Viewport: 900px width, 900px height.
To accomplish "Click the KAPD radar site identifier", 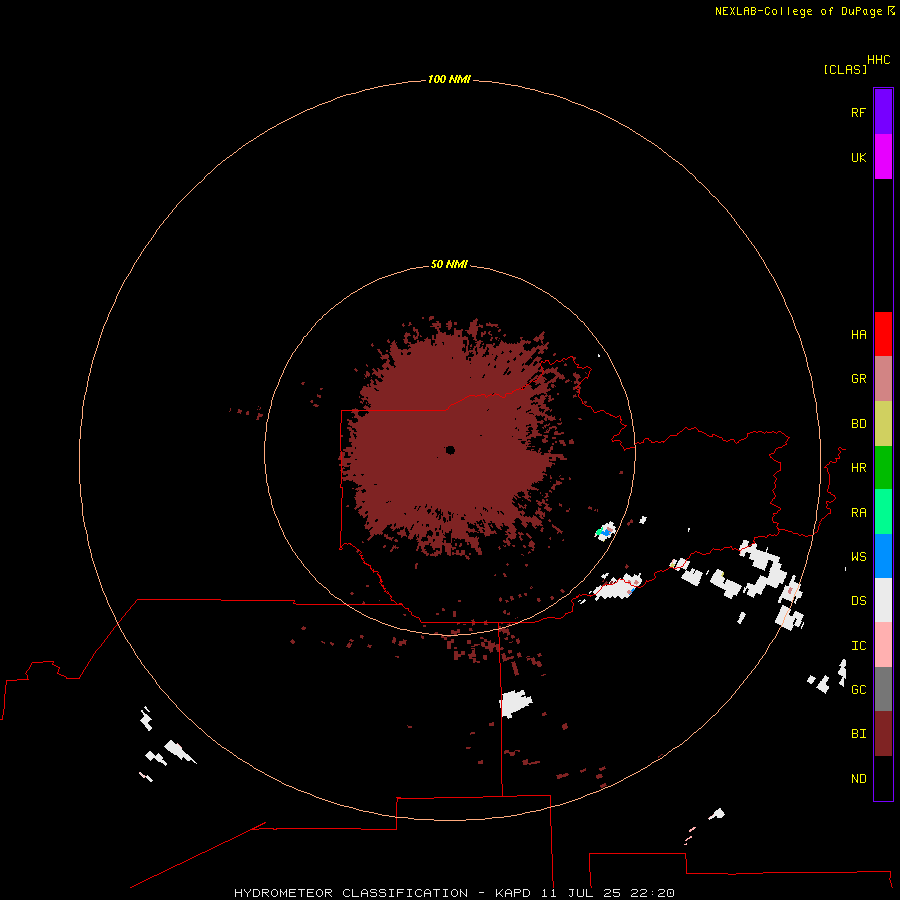I will click(x=513, y=893).
